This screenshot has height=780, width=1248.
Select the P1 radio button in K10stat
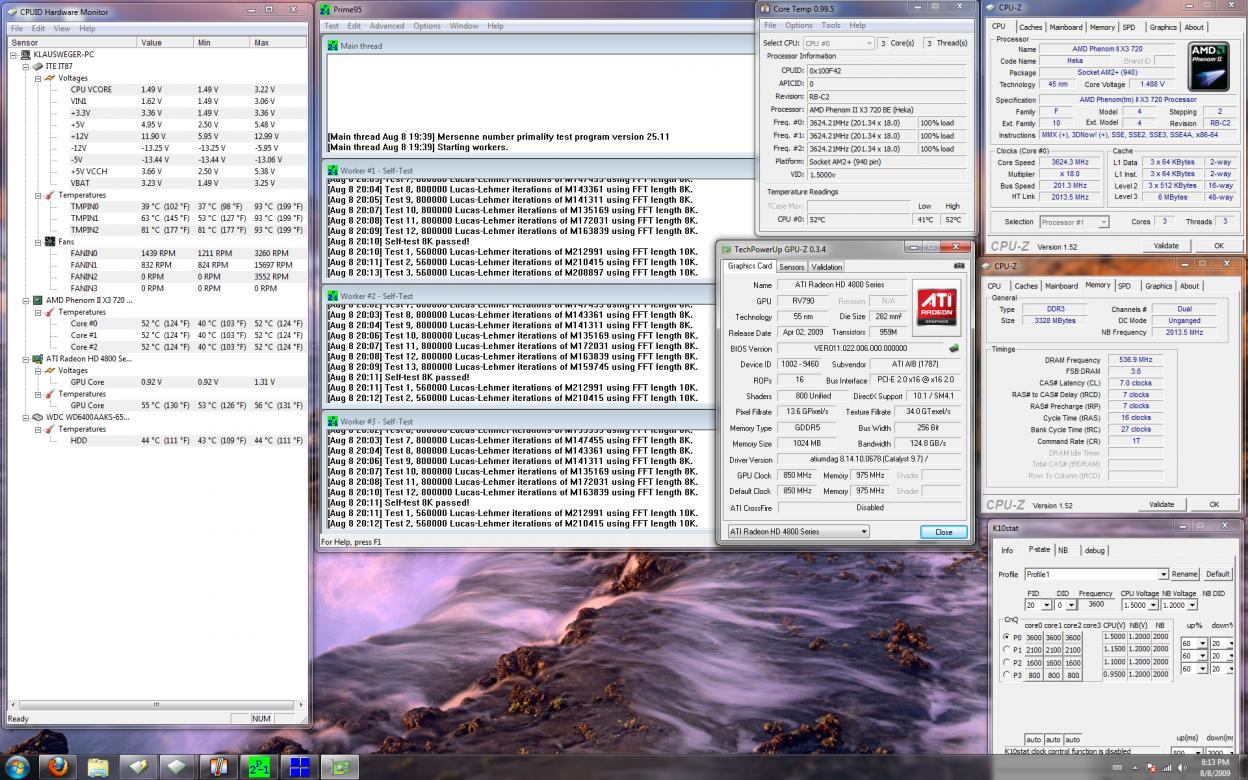pyautogui.click(x=1006, y=649)
